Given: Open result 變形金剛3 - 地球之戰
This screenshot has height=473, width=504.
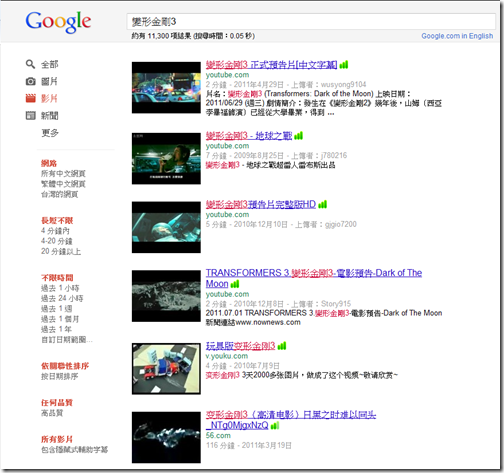Looking at the screenshot, I should [x=249, y=136].
